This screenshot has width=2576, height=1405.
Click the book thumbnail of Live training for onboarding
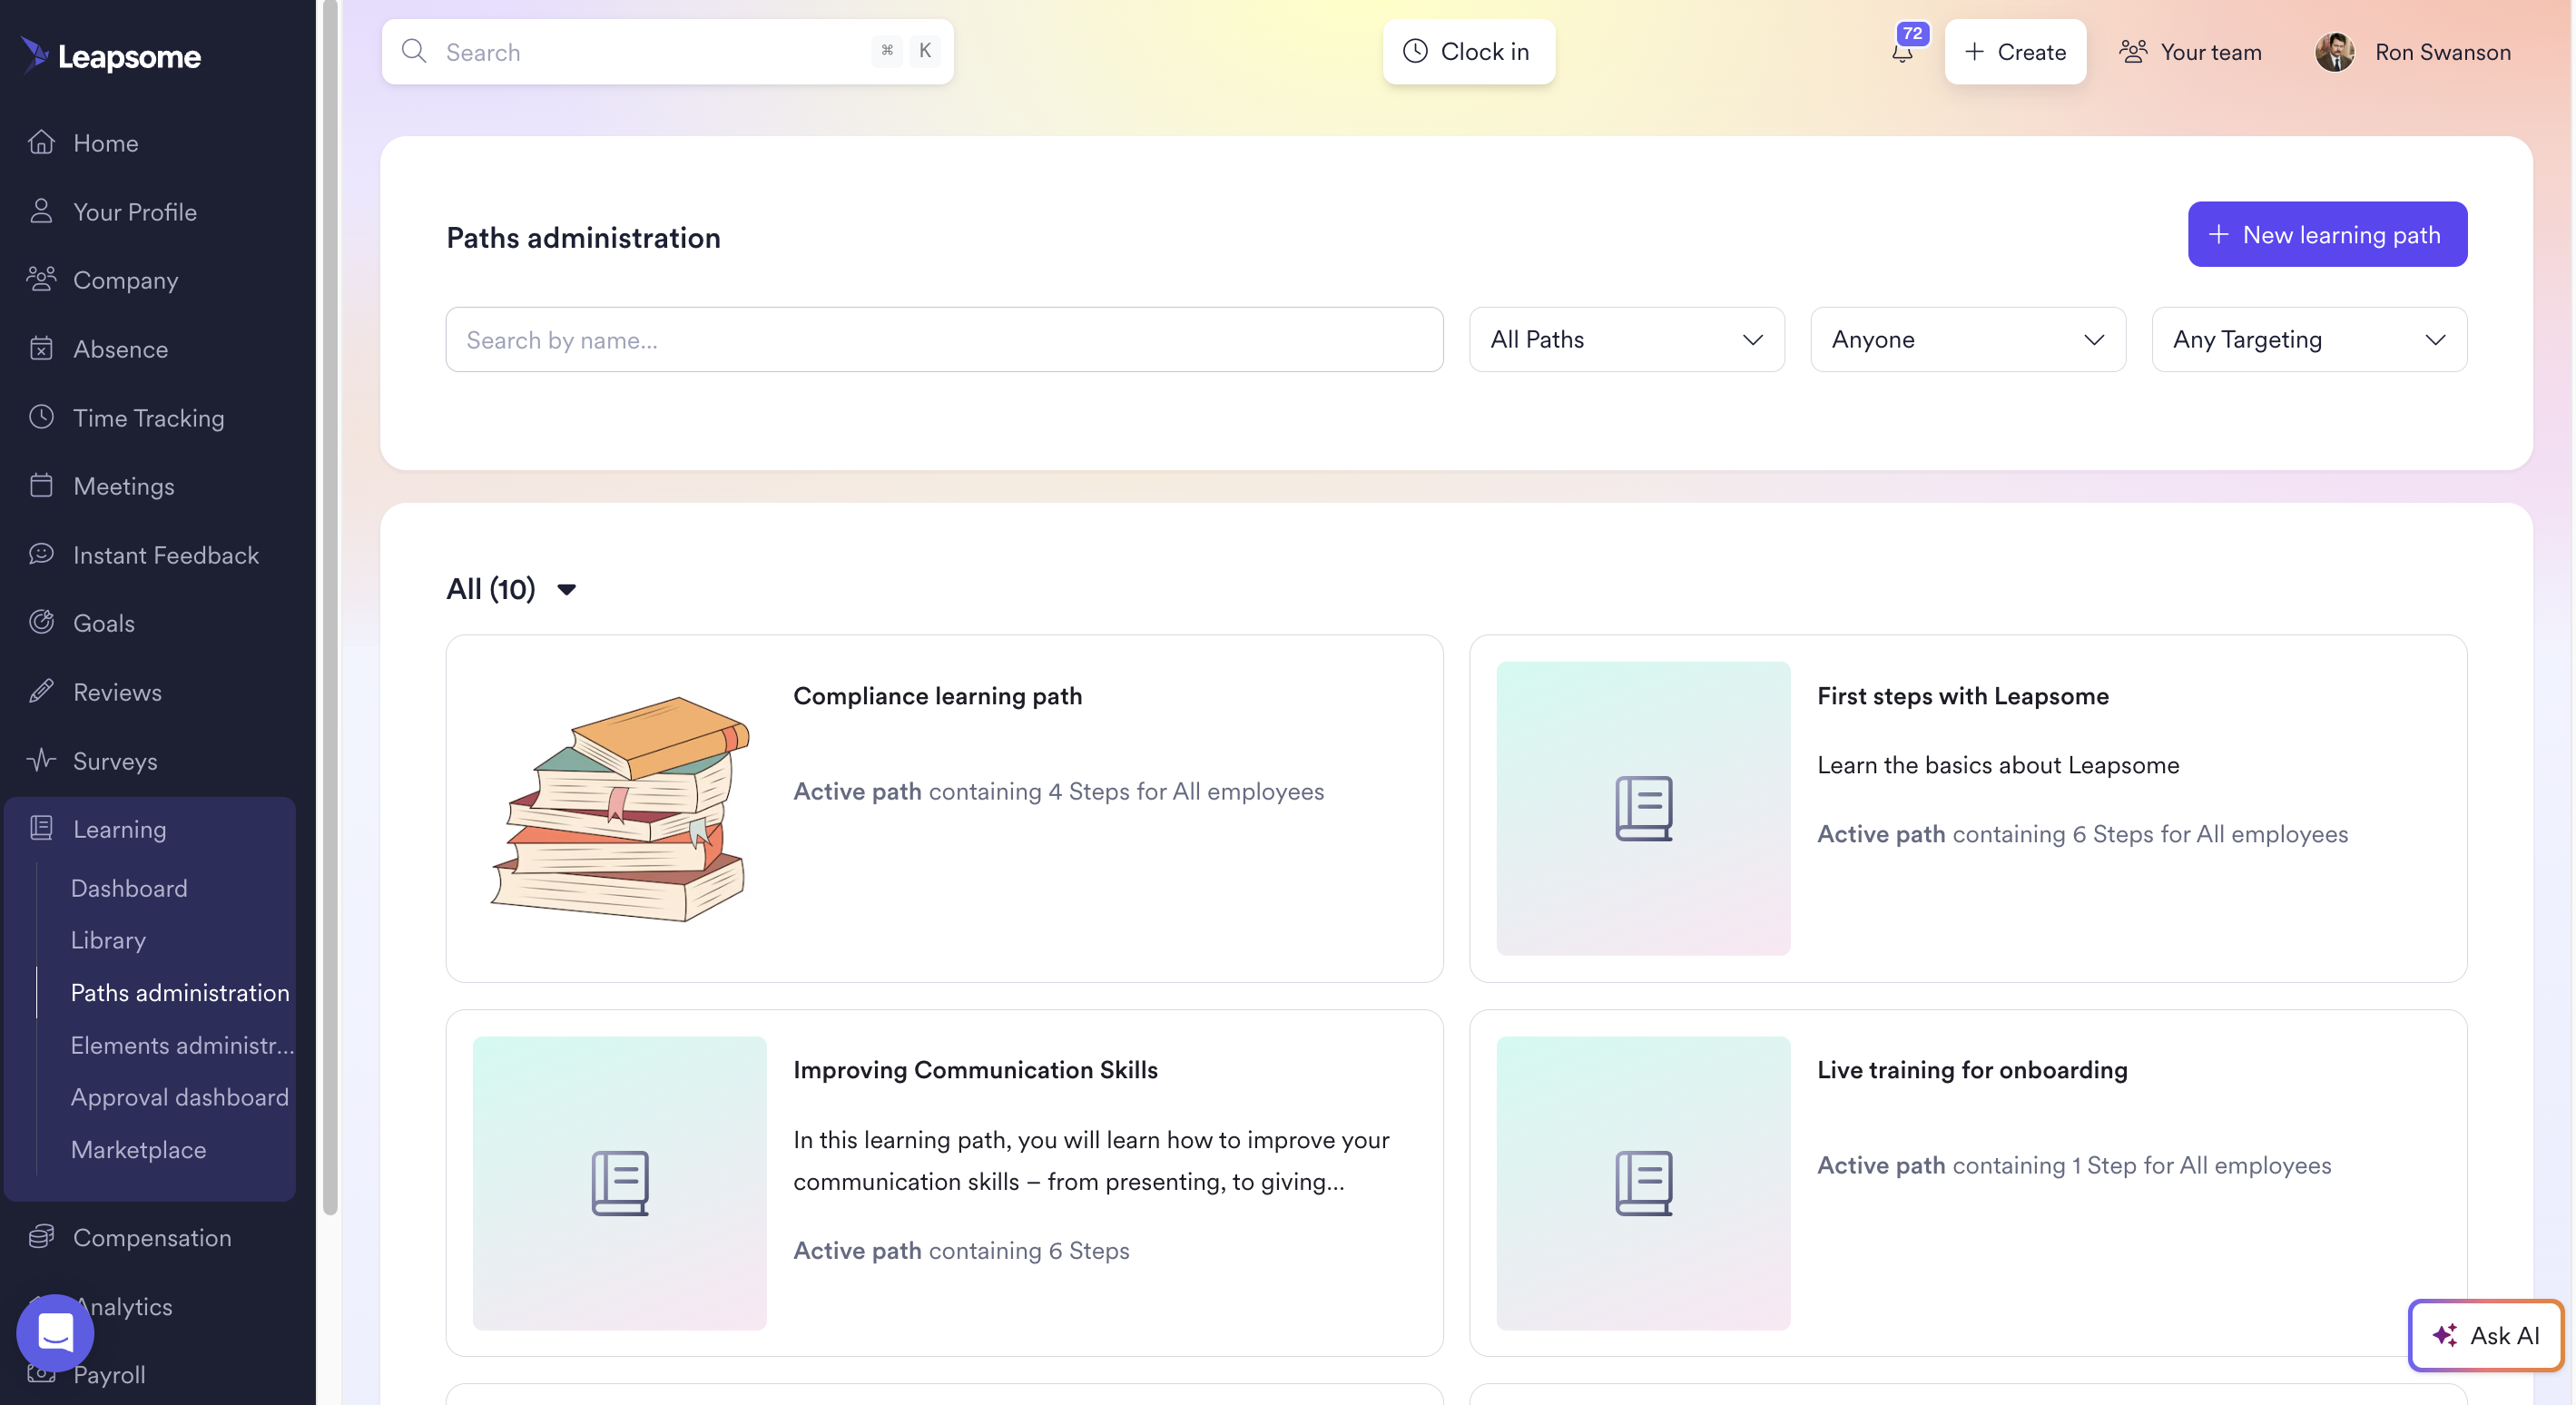click(x=1643, y=1183)
